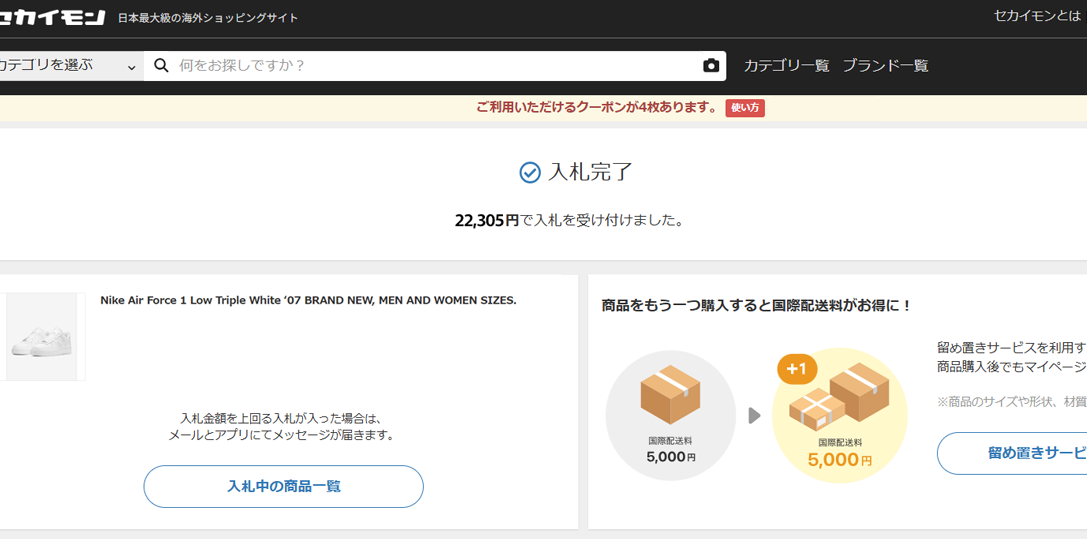Click the セカイモンとは link at top right
The height and width of the screenshot is (539, 1087).
[x=1038, y=17]
